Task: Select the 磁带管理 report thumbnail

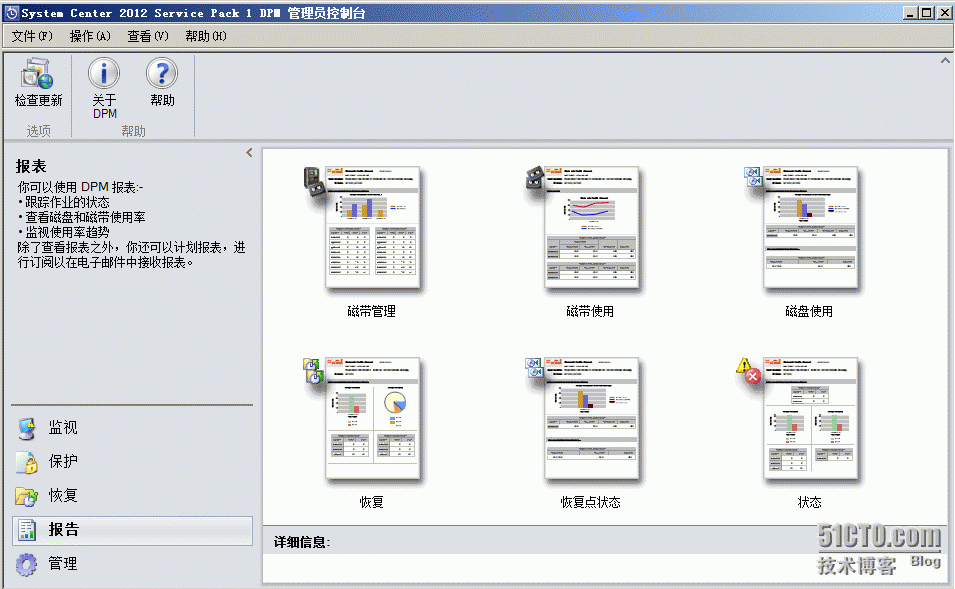Action: pos(373,227)
